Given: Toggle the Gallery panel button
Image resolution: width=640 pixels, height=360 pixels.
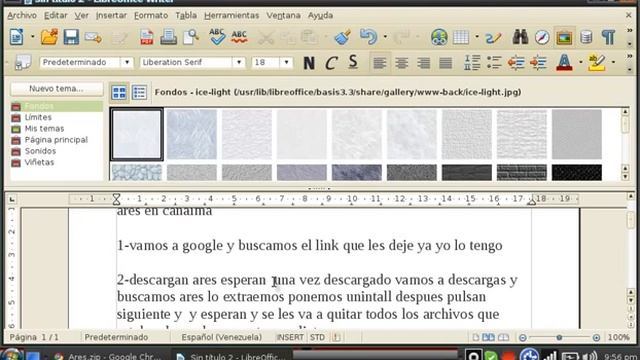Looking at the screenshot, I should [x=564, y=38].
